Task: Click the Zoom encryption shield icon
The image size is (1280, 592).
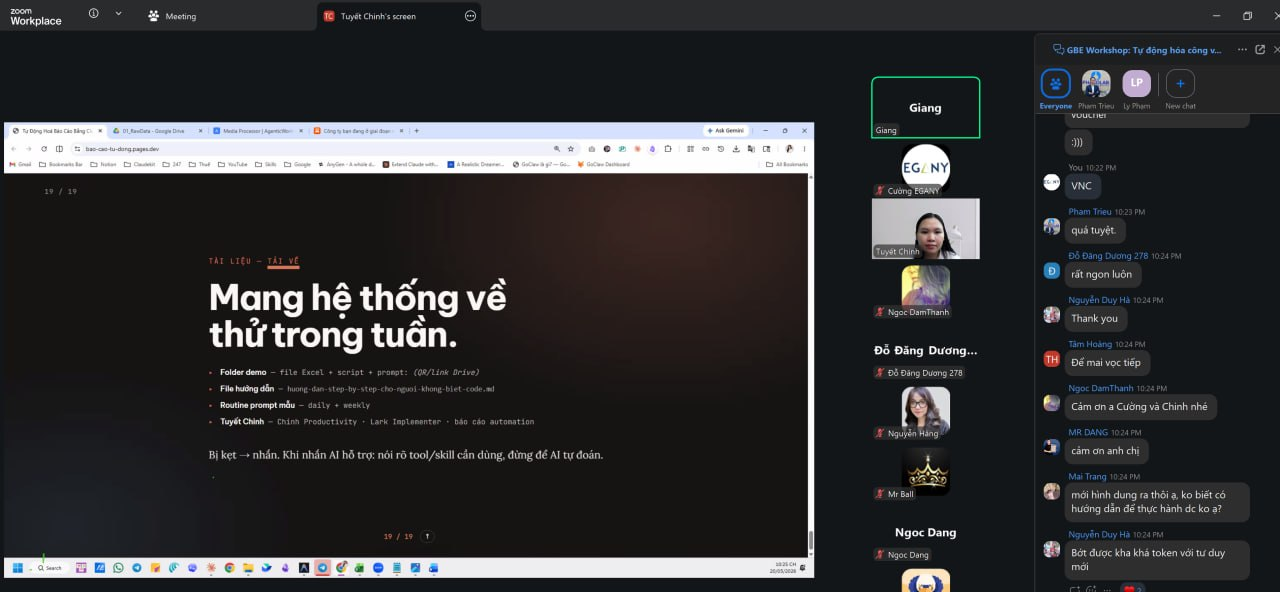Action: click(x=94, y=14)
